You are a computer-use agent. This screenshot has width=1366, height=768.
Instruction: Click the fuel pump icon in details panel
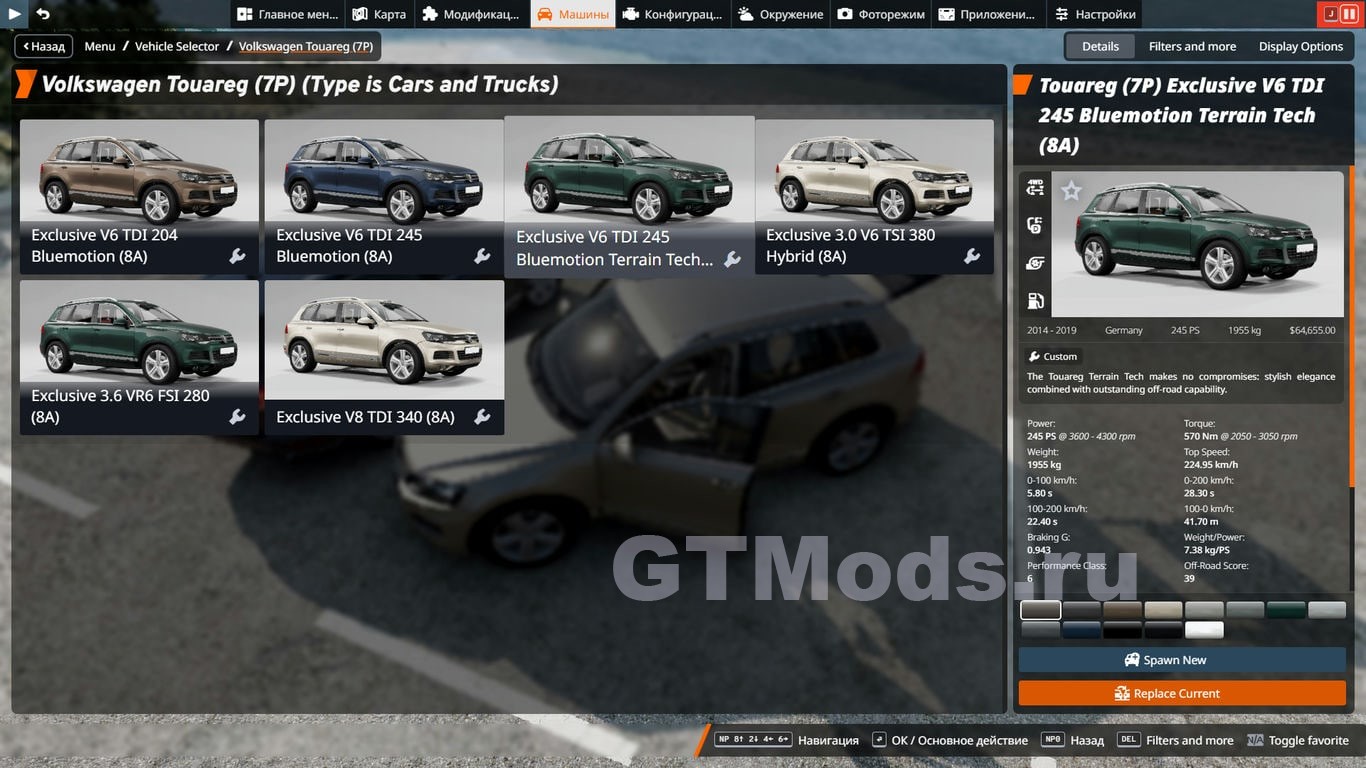tap(1035, 301)
